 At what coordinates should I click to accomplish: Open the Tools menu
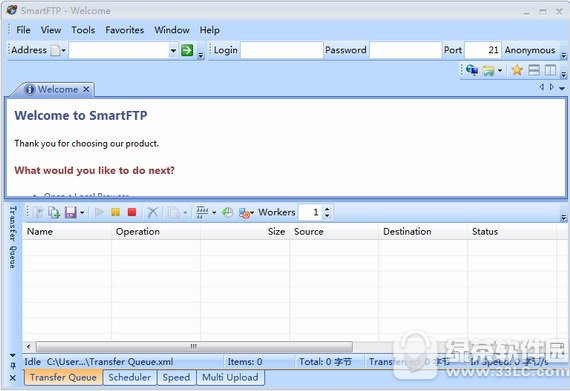(x=83, y=30)
